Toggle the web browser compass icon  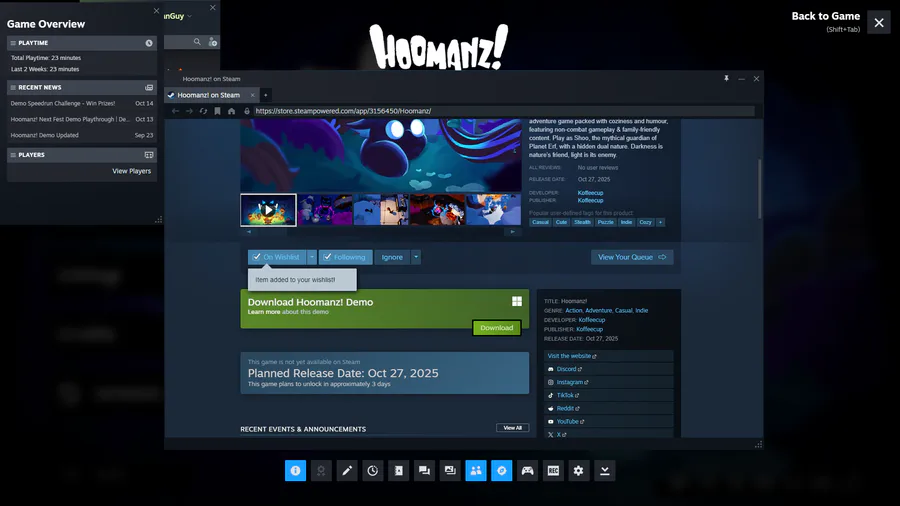(x=502, y=470)
